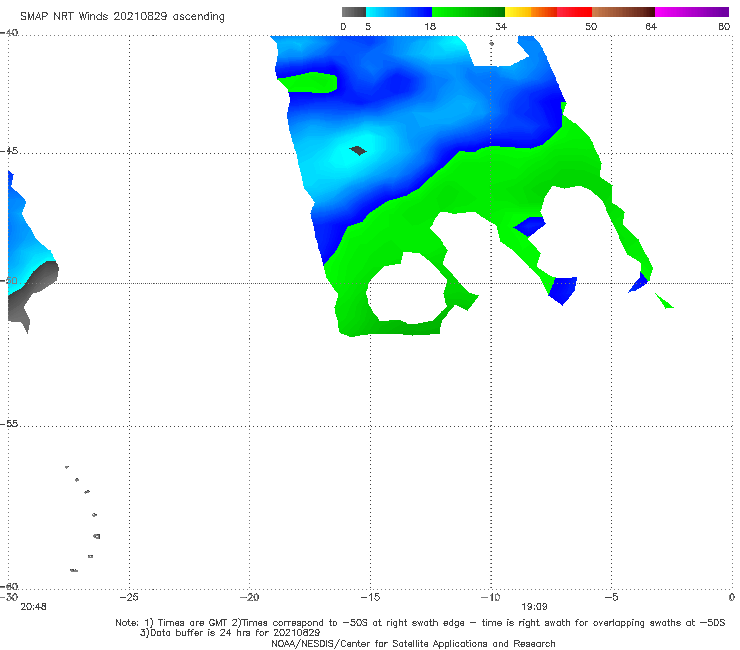Click the '64' label under the color bar
Screen dimensions: 740x650
(651, 26)
